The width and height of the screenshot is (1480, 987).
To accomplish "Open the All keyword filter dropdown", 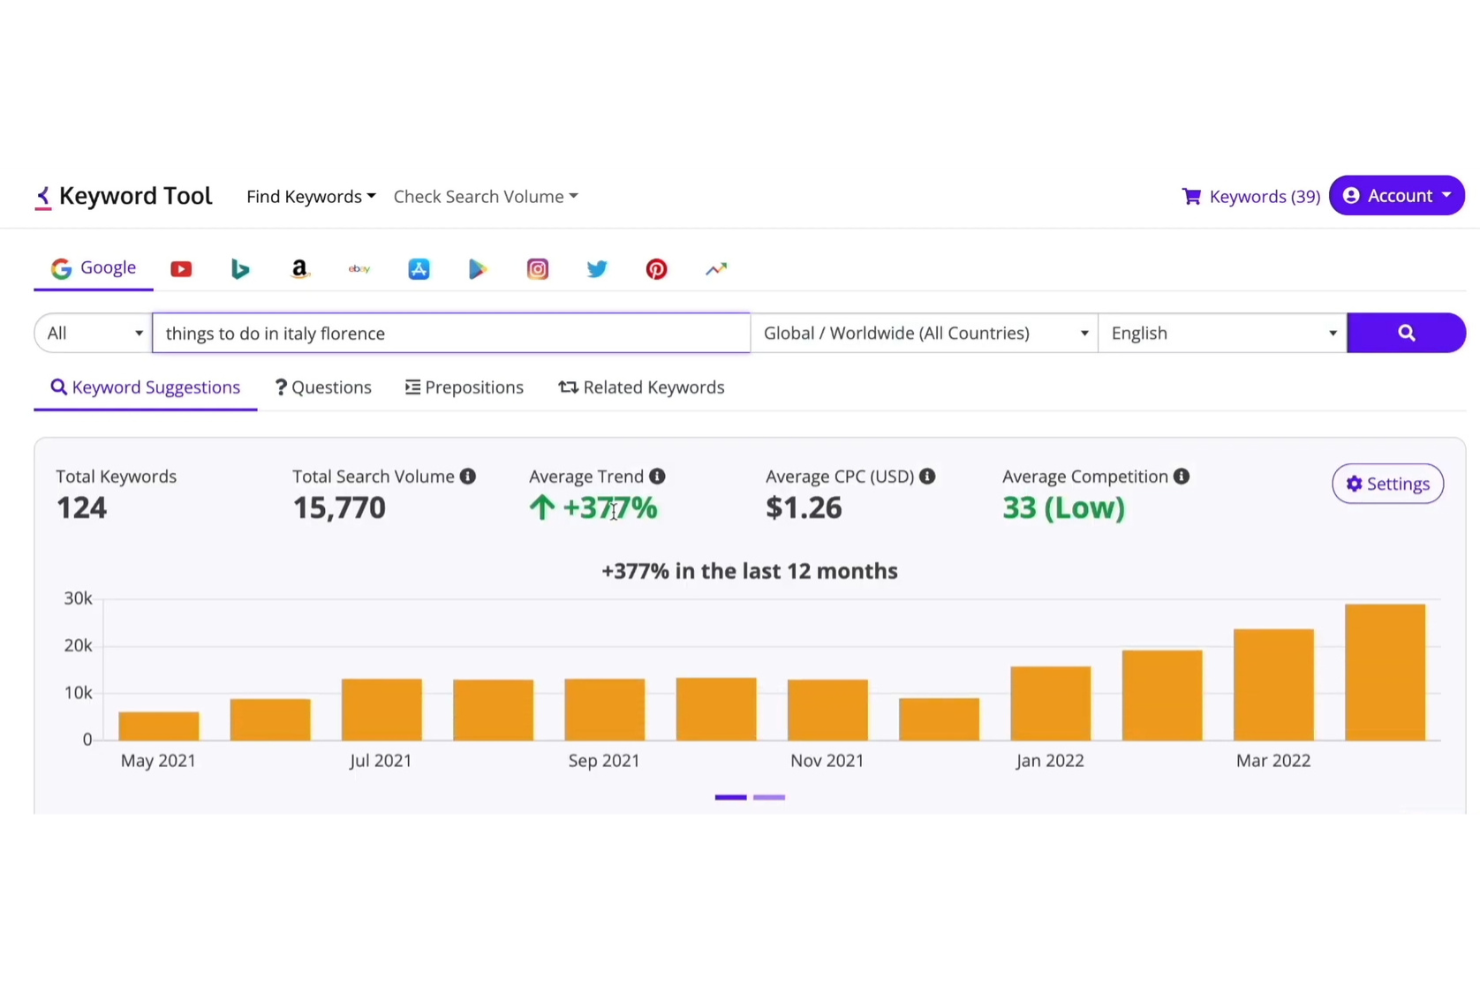I will [91, 332].
